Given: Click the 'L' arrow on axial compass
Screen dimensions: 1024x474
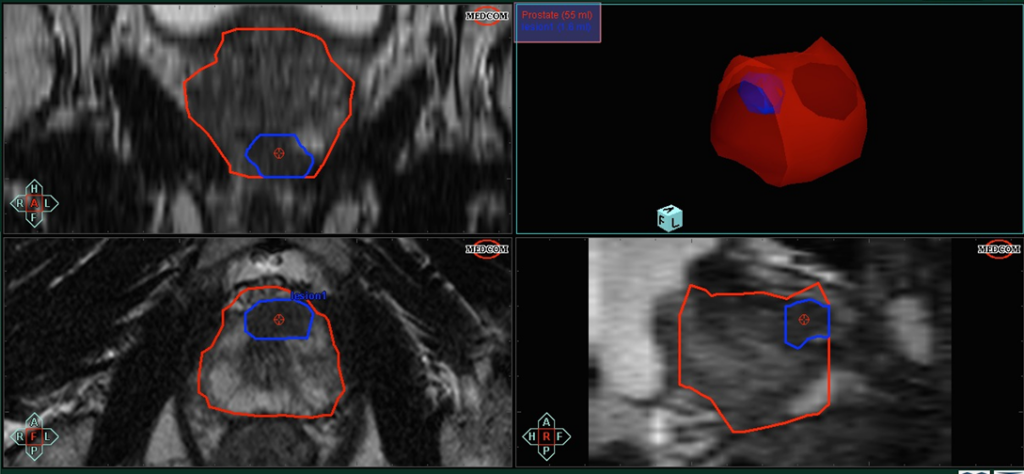Looking at the screenshot, I should tap(51, 437).
